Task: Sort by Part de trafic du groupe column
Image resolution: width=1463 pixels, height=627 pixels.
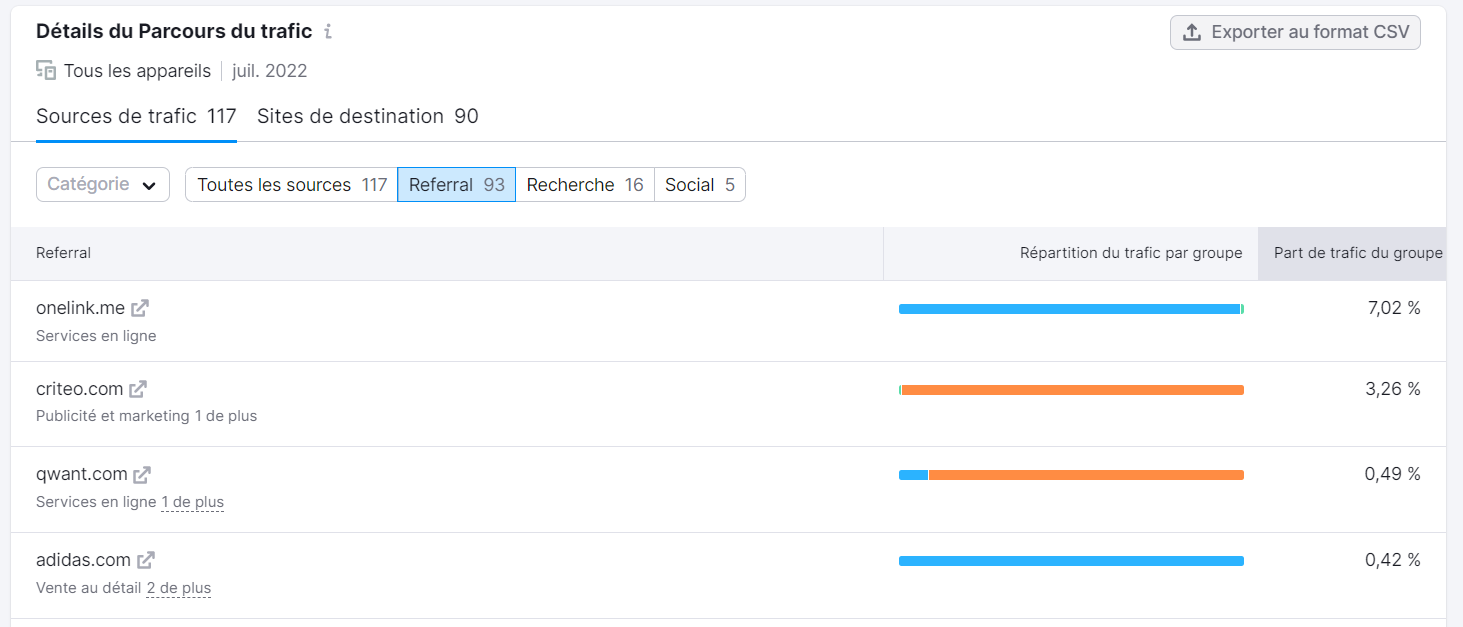Action: point(1357,253)
